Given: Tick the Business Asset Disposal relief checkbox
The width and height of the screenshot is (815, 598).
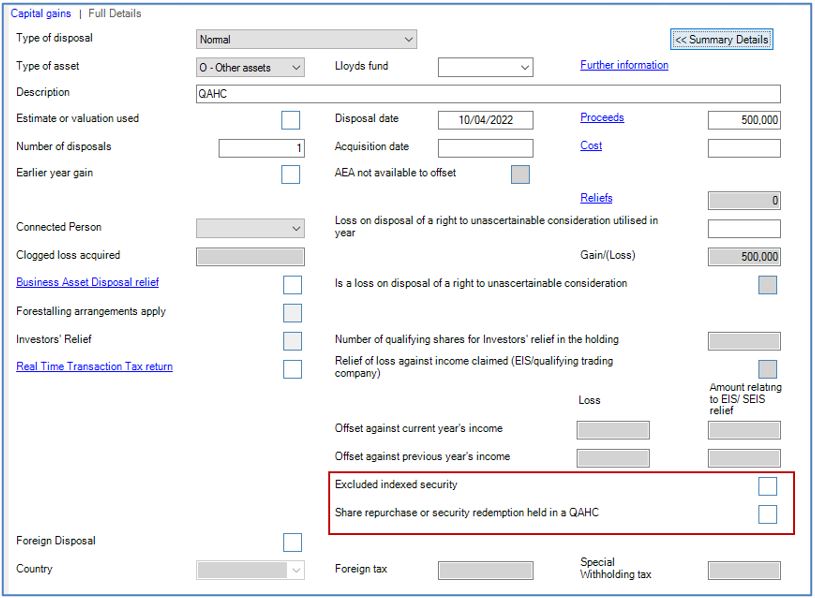Looking at the screenshot, I should point(293,285).
